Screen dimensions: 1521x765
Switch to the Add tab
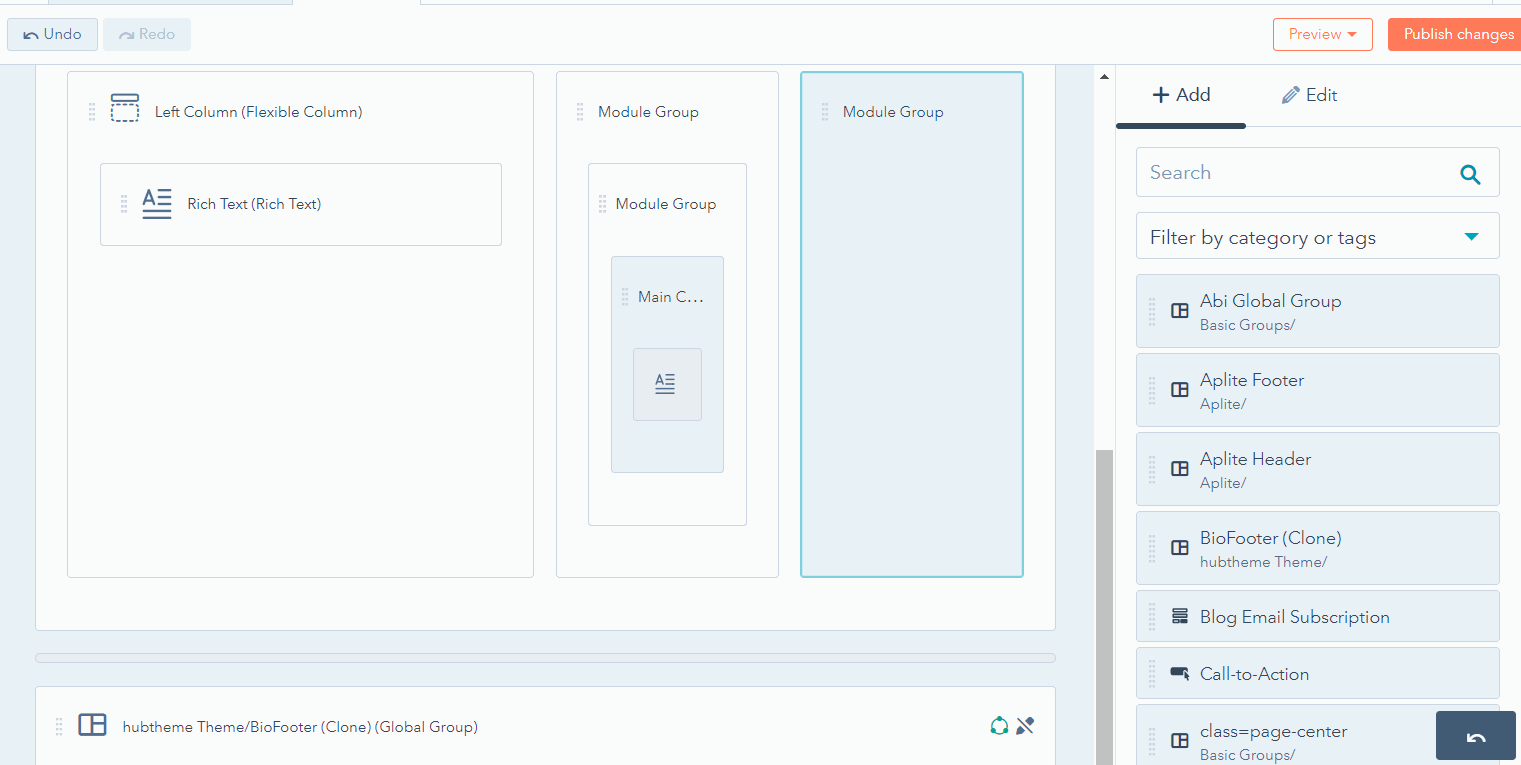point(1181,95)
